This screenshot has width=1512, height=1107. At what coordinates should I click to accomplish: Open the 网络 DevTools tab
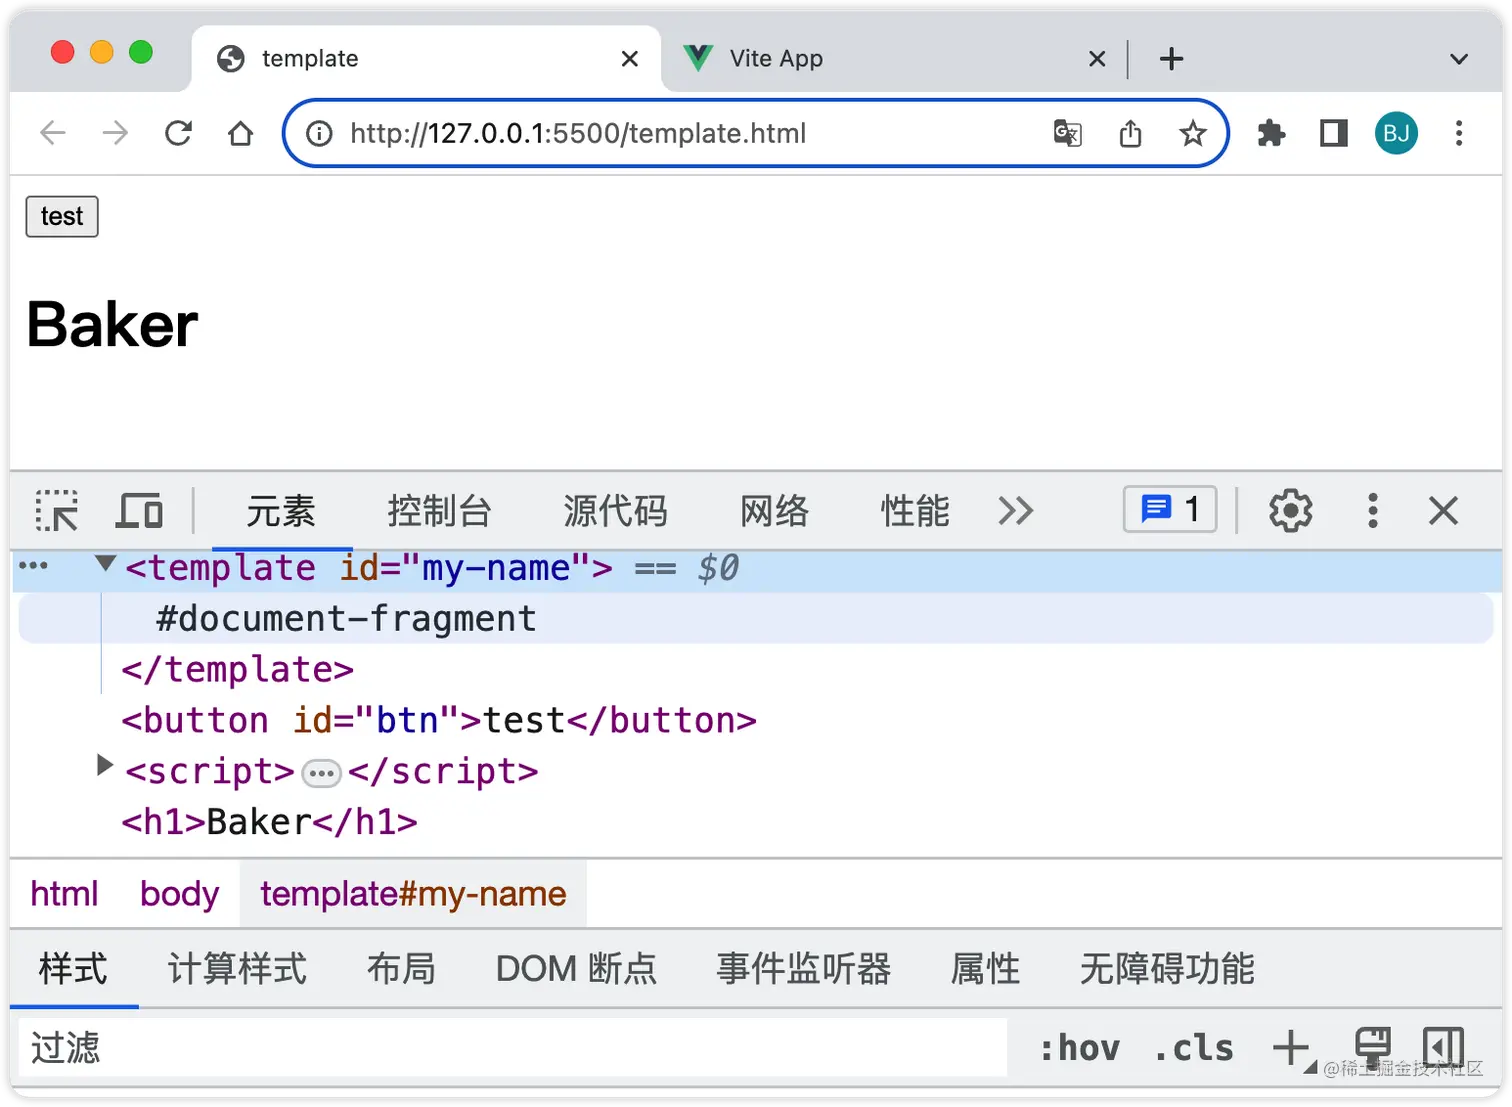[x=775, y=511]
